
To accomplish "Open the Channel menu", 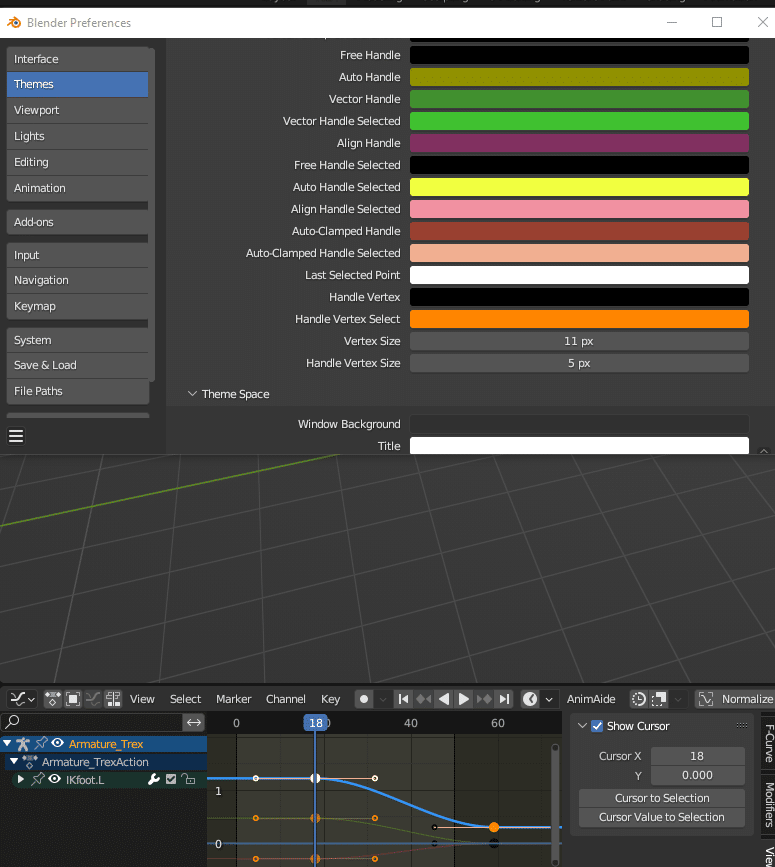I will click(x=285, y=699).
